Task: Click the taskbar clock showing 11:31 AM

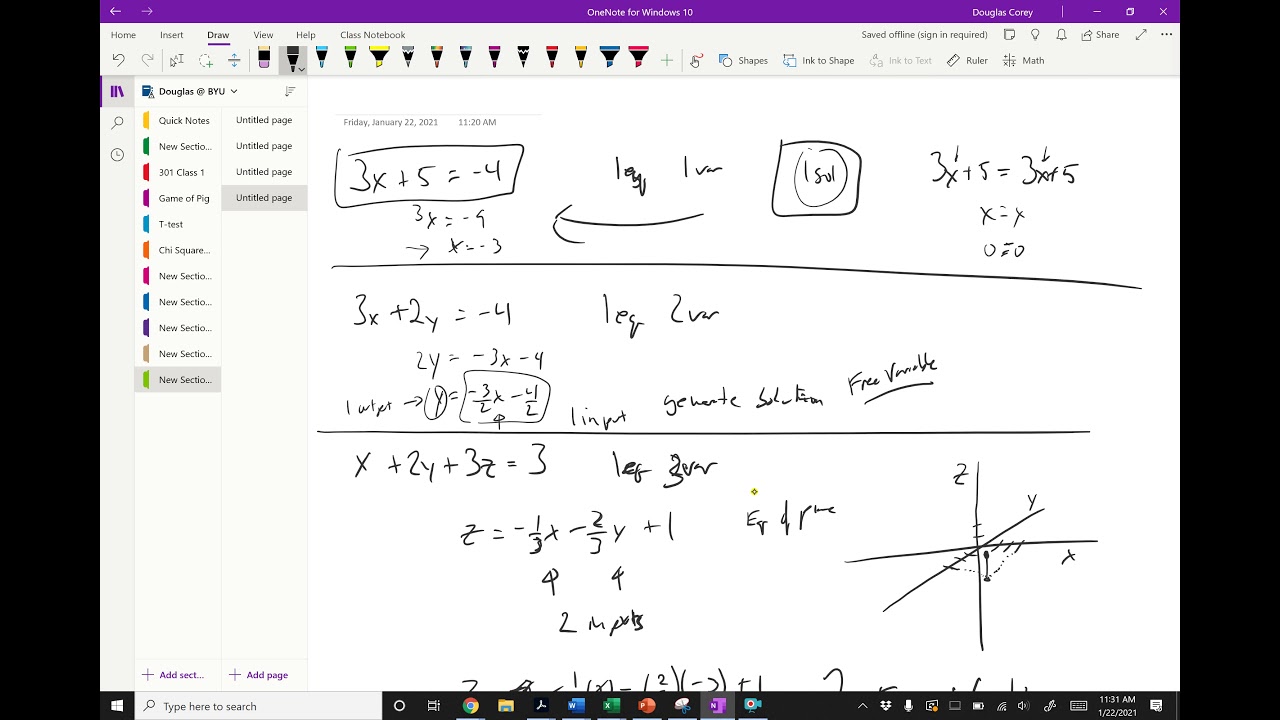Action: 1116,706
